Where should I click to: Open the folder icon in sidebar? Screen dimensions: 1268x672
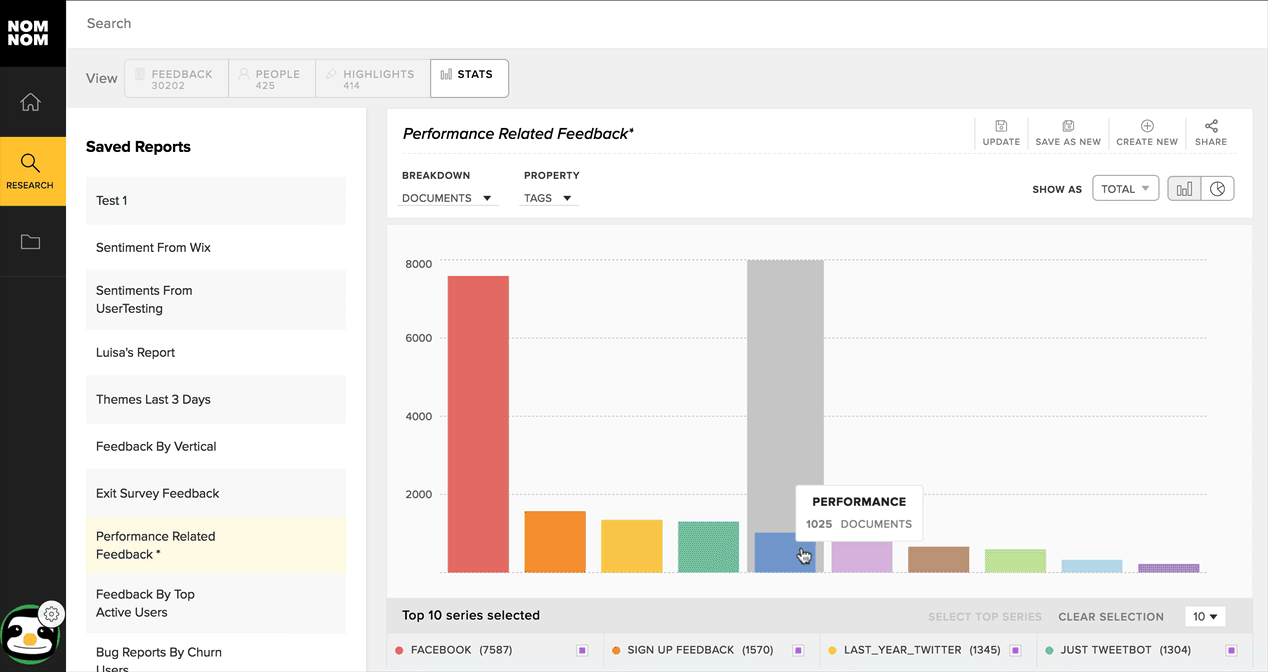(31, 242)
